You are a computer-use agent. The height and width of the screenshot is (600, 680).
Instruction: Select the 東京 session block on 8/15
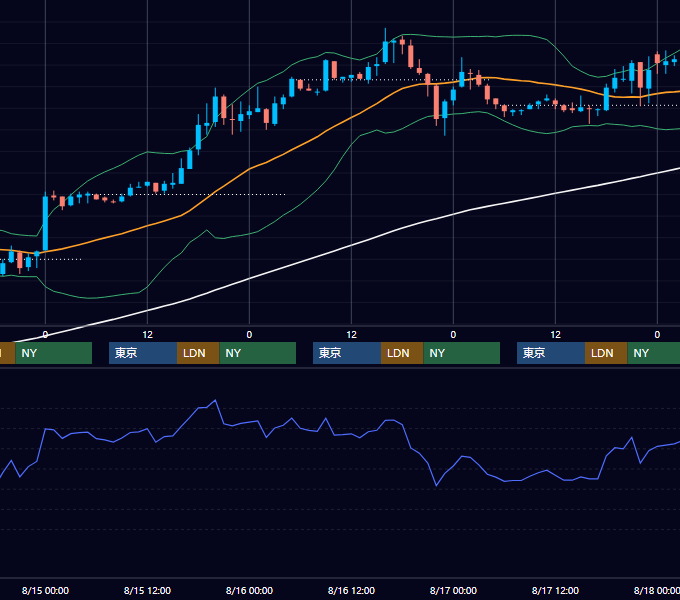pos(143,353)
